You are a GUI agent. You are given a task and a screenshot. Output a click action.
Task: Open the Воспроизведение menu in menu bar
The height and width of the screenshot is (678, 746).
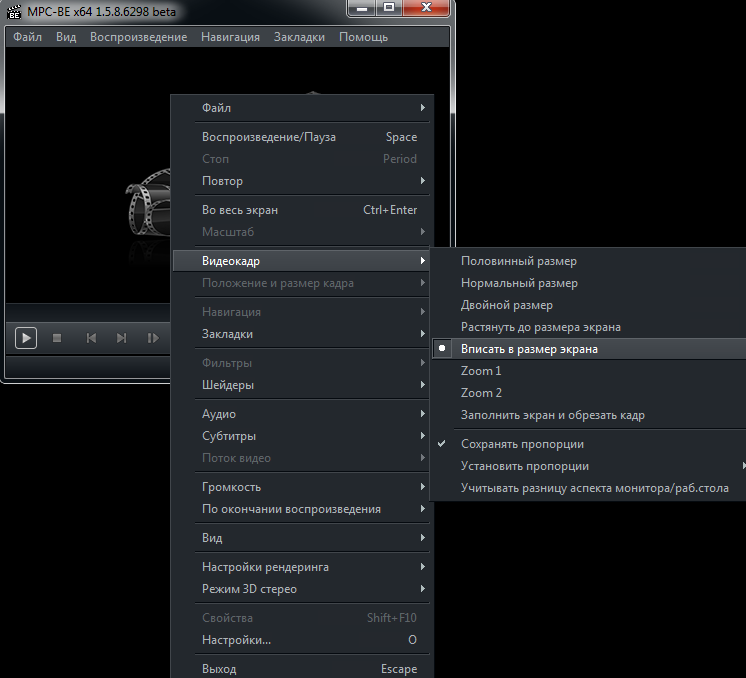tap(138, 37)
